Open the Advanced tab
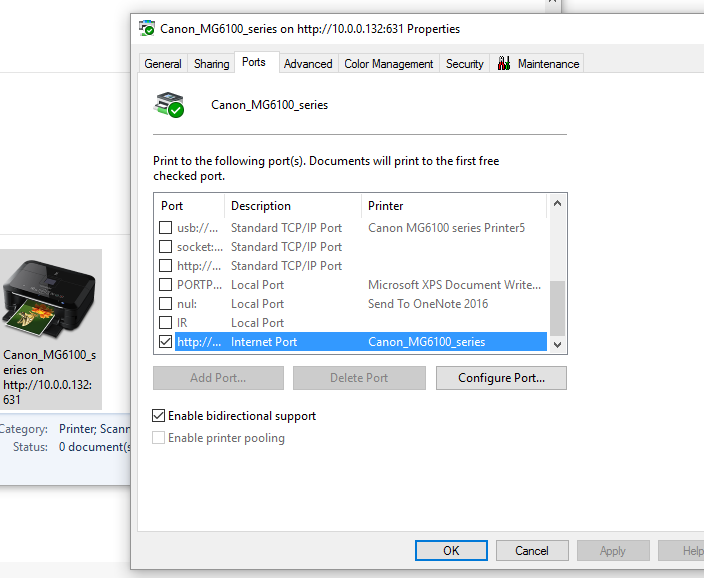Image resolution: width=704 pixels, height=578 pixels. click(308, 64)
